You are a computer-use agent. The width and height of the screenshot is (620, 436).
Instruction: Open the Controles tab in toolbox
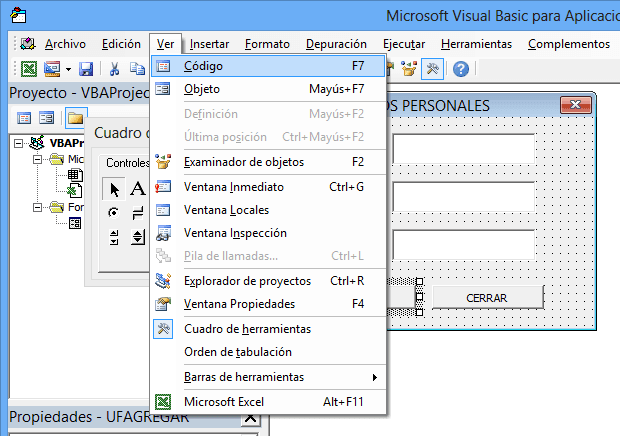[x=127, y=163]
